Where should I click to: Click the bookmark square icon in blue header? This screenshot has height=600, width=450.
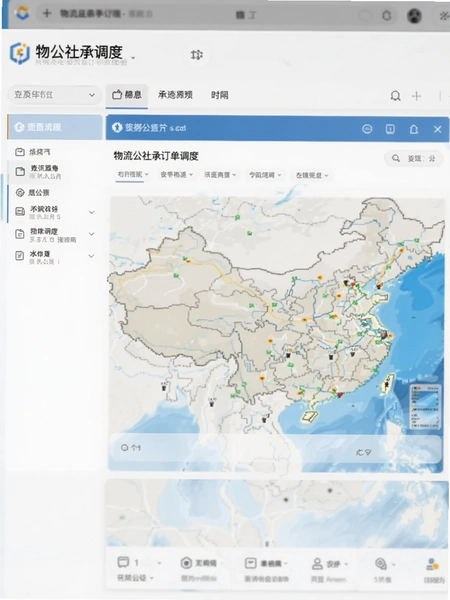[390, 129]
